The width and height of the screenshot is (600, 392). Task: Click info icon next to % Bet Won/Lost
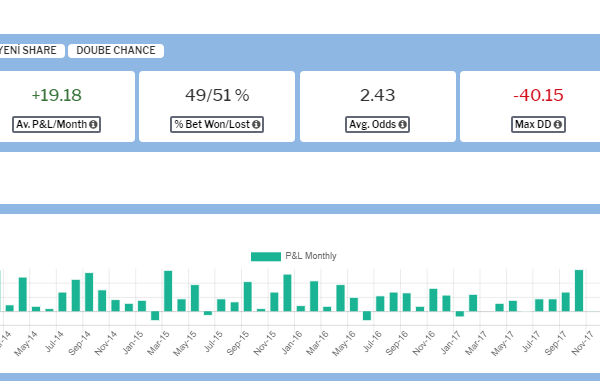256,124
